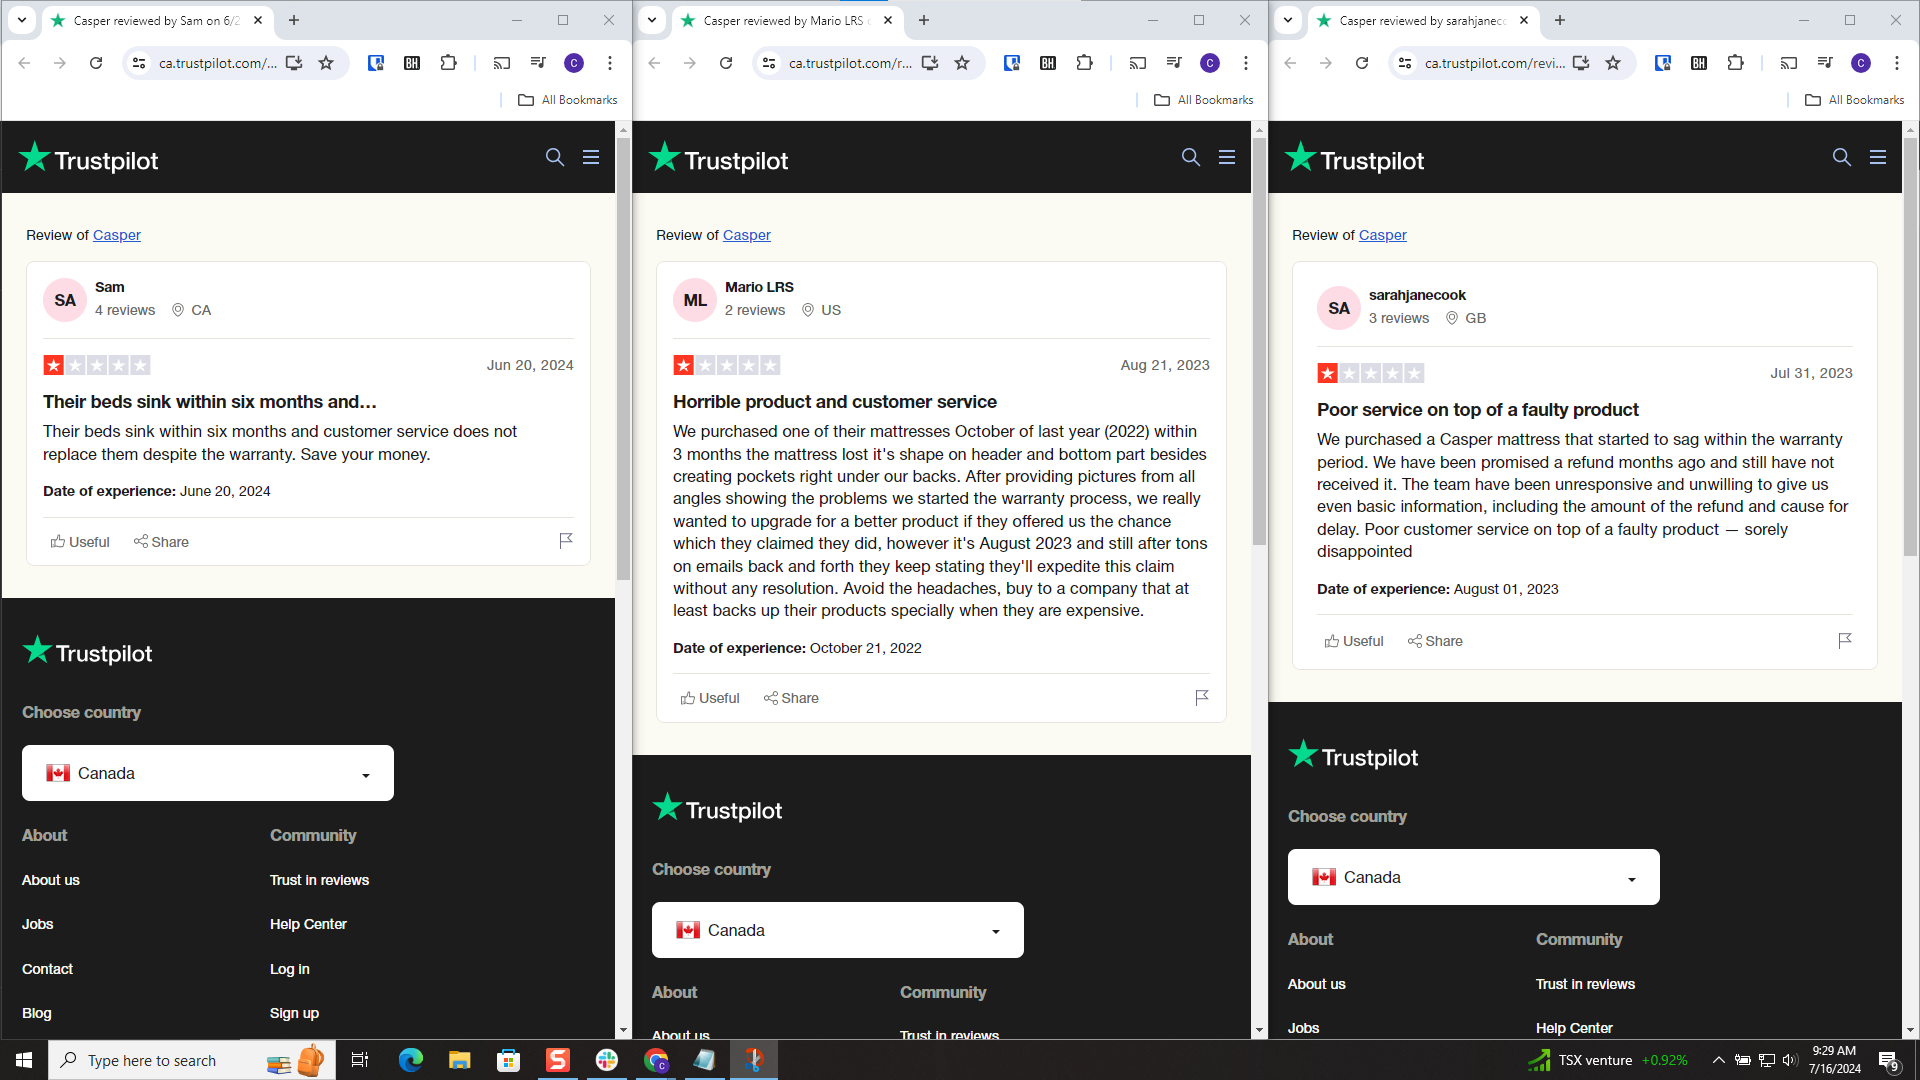Open tab search chevron in left Chrome window

21,20
